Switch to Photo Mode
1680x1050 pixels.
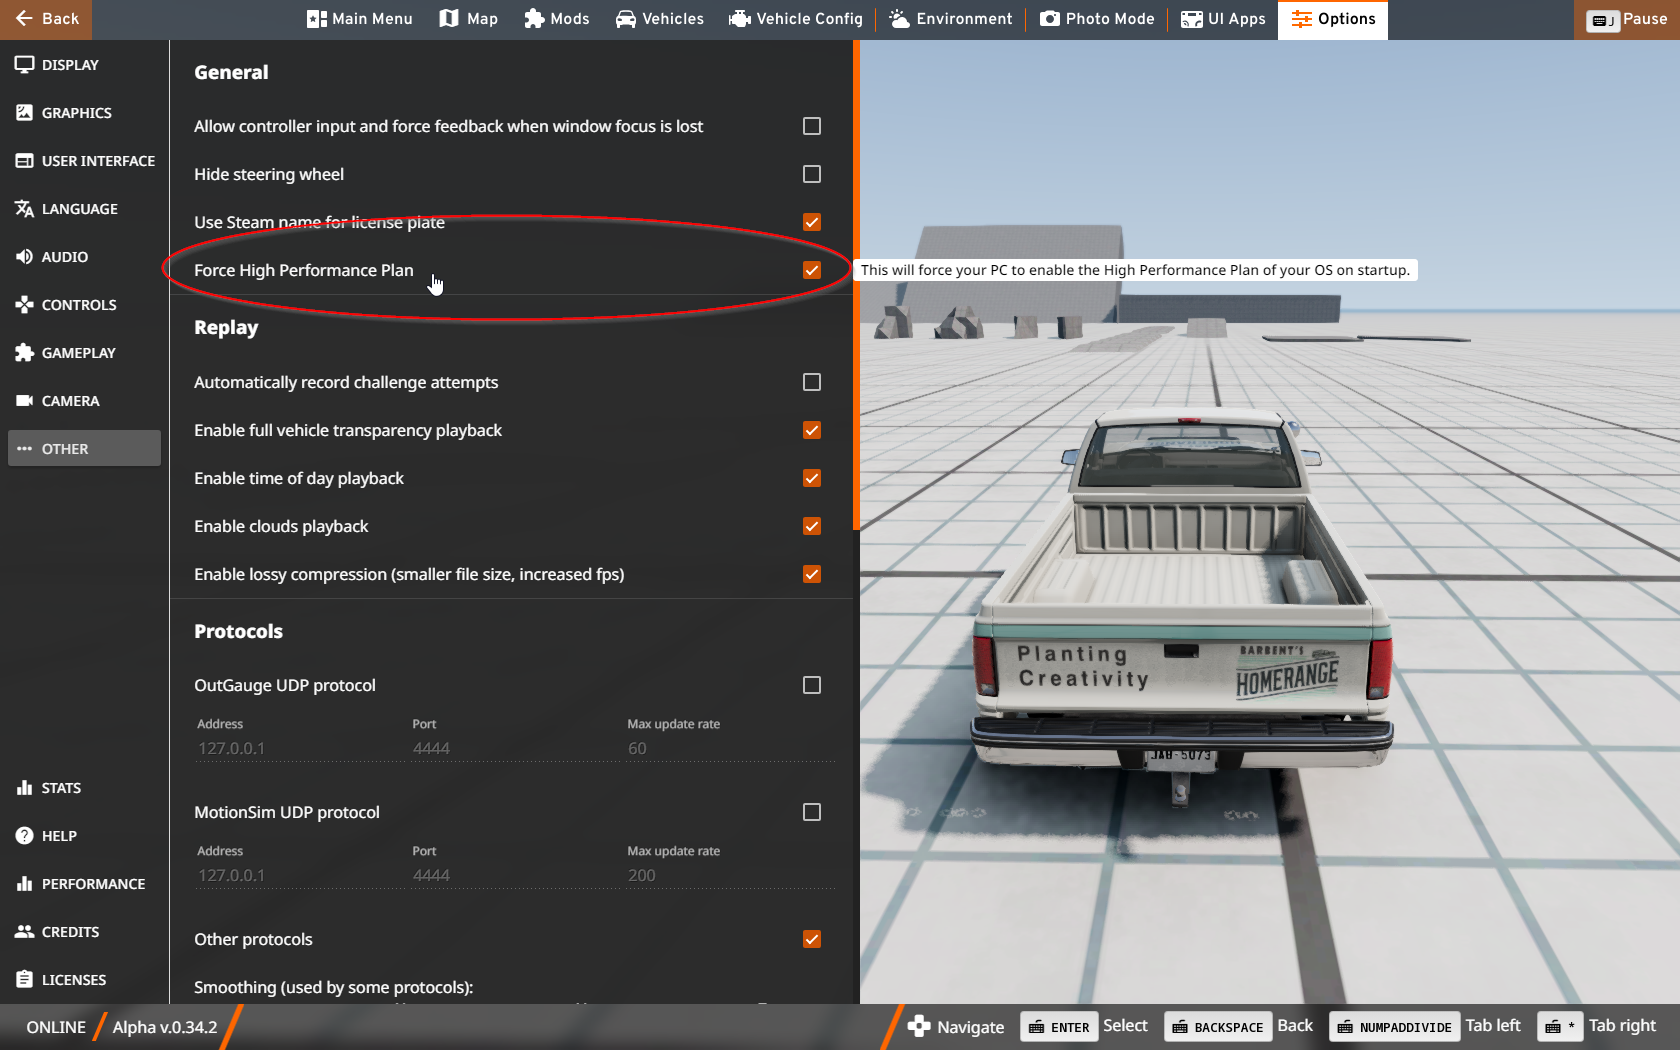pyautogui.click(x=1097, y=19)
